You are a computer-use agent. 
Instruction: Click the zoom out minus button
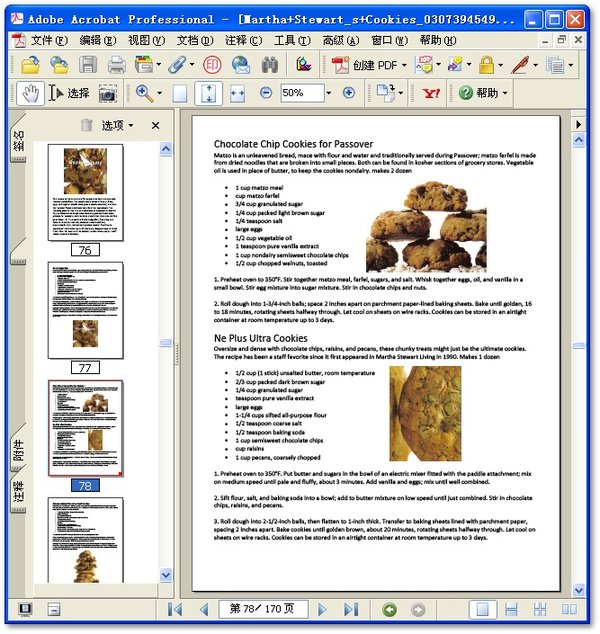pos(266,93)
